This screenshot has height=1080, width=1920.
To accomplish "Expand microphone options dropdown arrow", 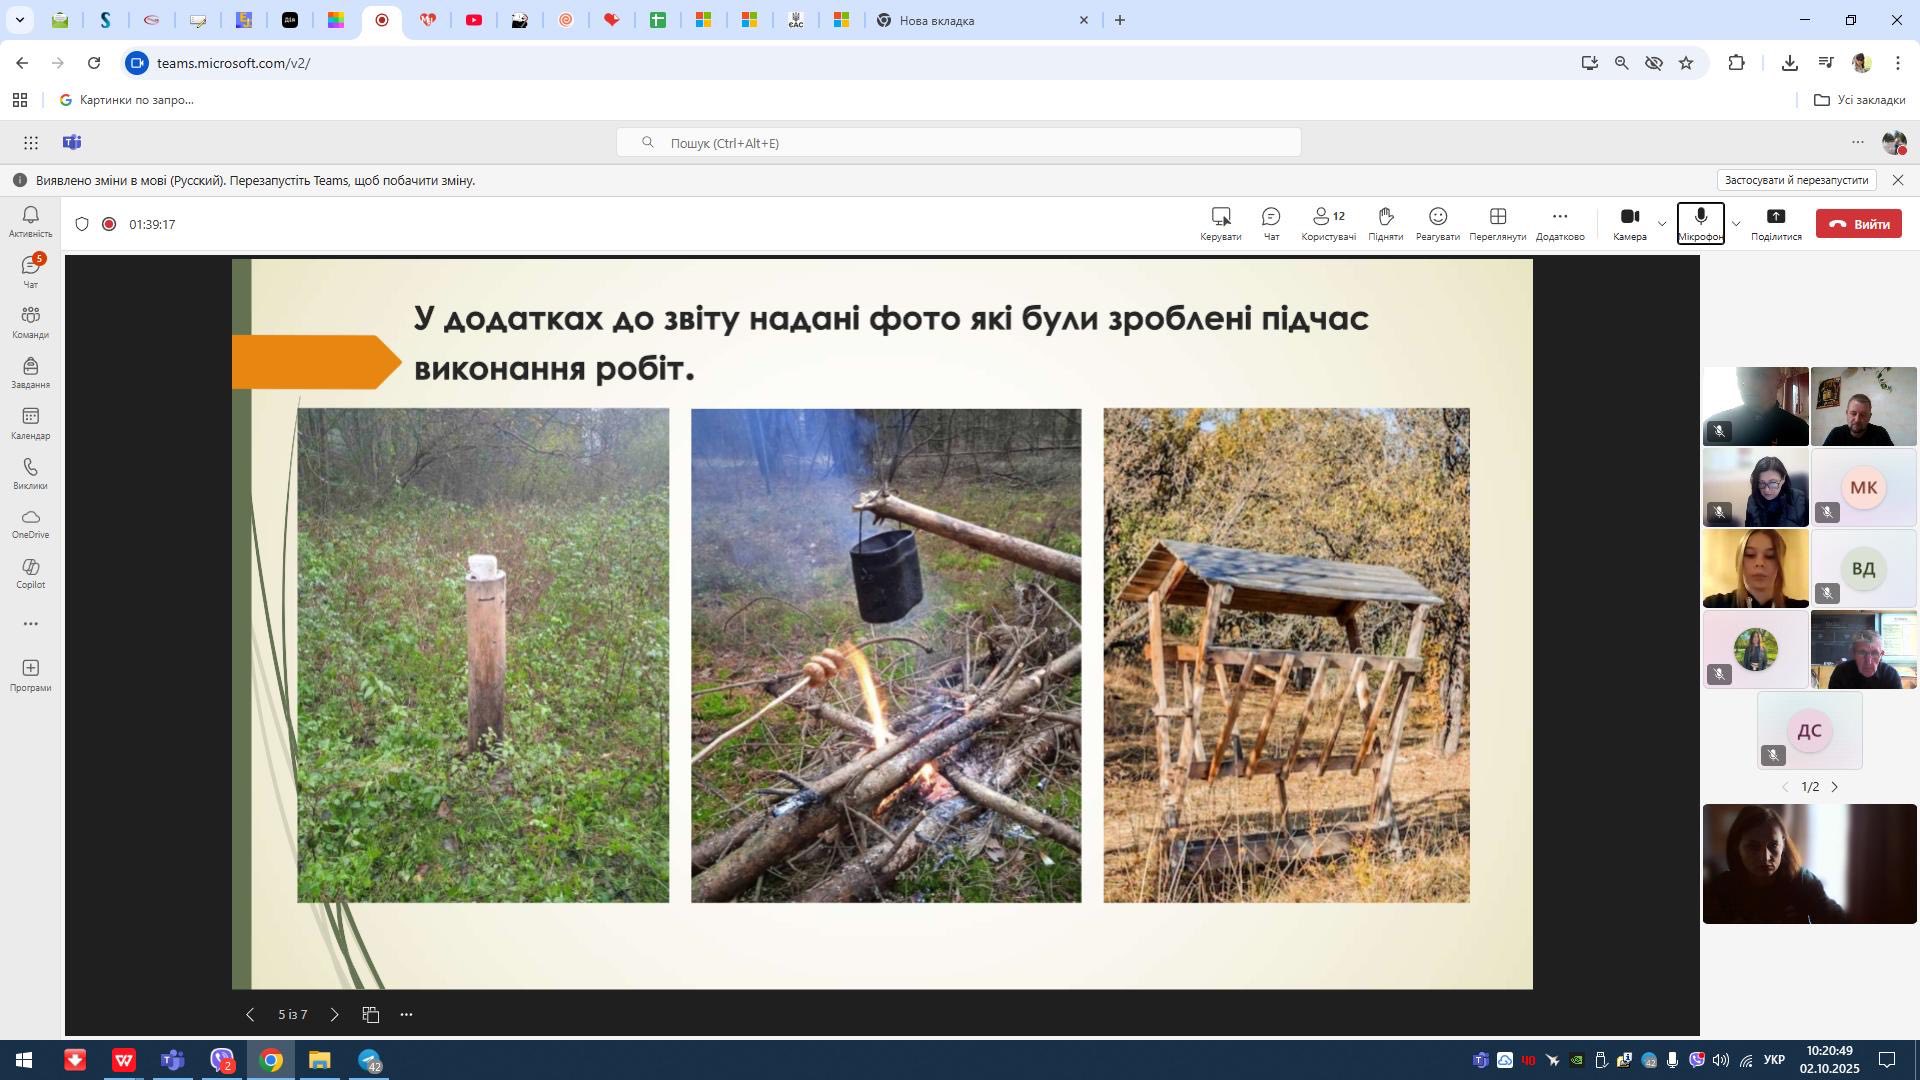I will point(1736,223).
